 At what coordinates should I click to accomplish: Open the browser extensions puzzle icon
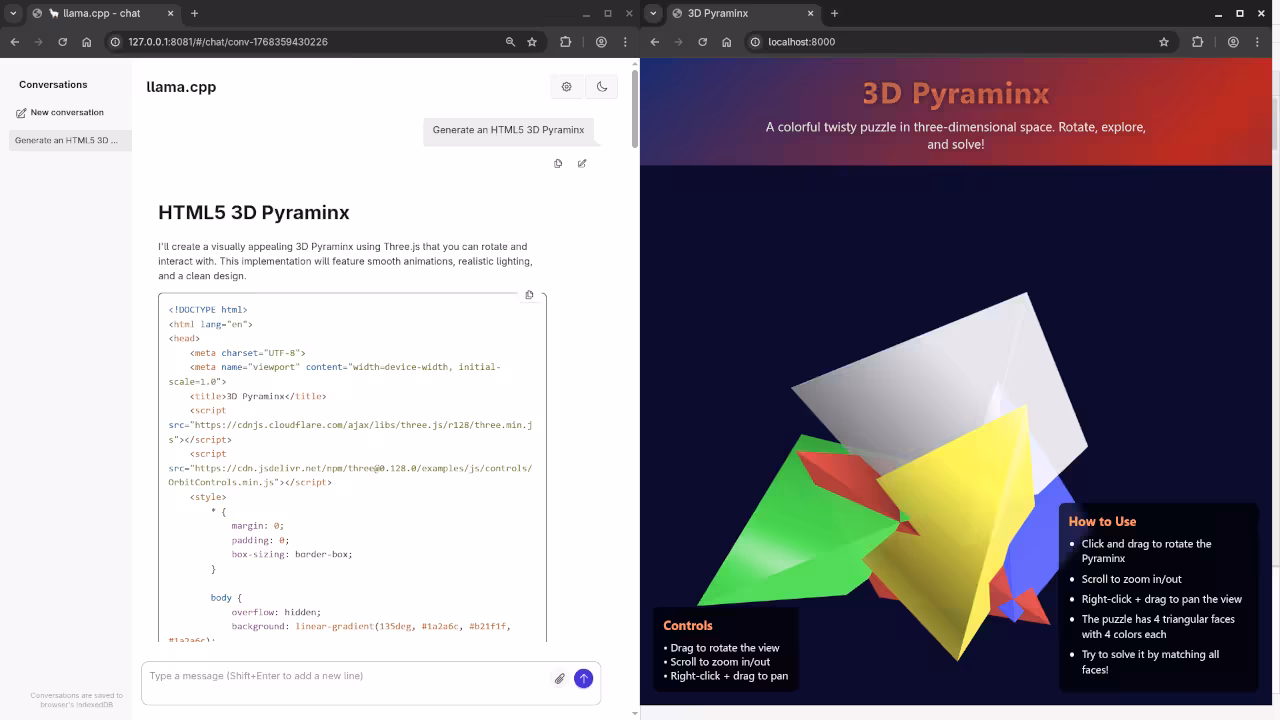pos(1197,42)
